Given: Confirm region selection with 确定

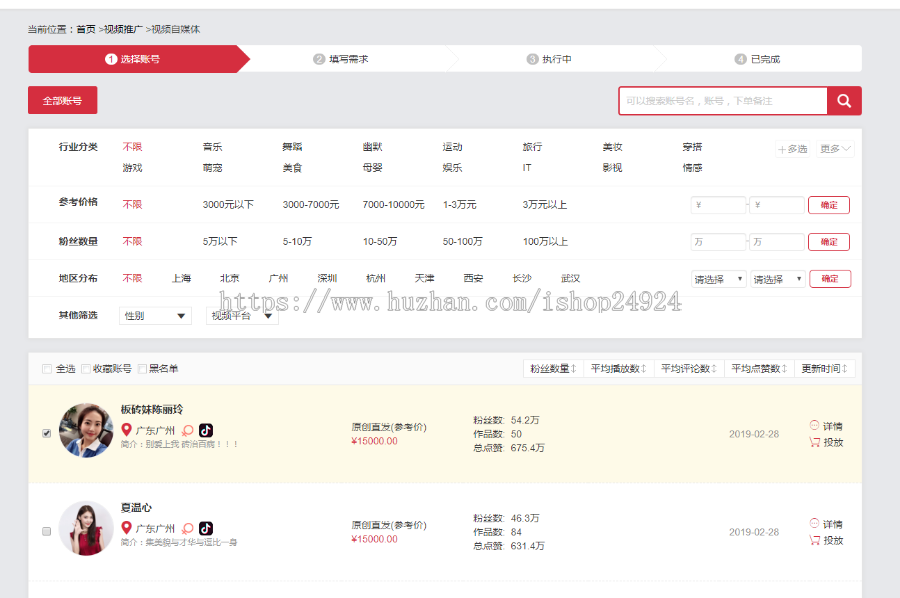Looking at the screenshot, I should click(x=829, y=279).
